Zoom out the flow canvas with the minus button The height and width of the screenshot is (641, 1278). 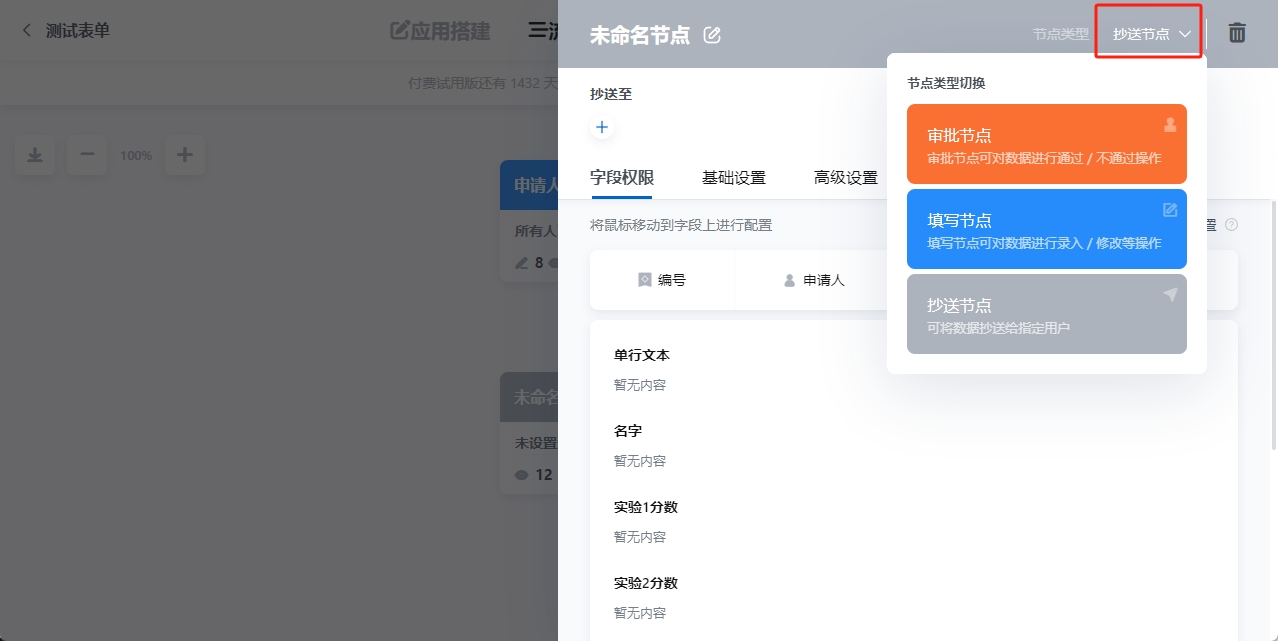(87, 155)
